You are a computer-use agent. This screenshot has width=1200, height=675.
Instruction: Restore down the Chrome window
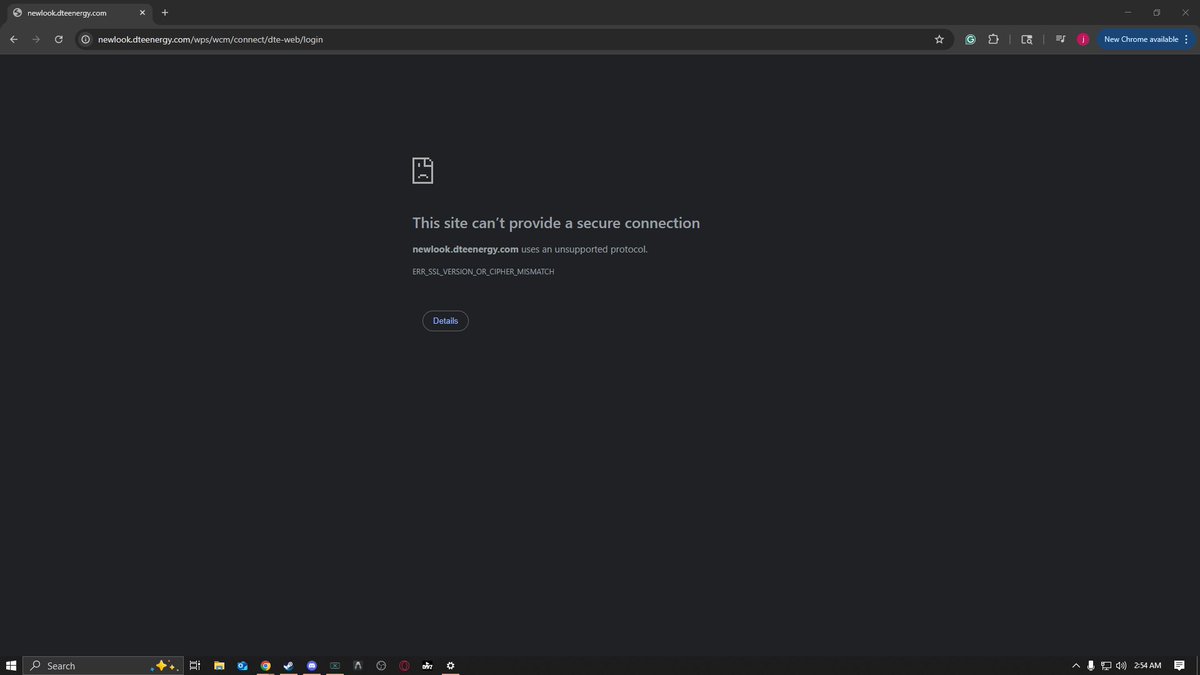pyautogui.click(x=1156, y=13)
